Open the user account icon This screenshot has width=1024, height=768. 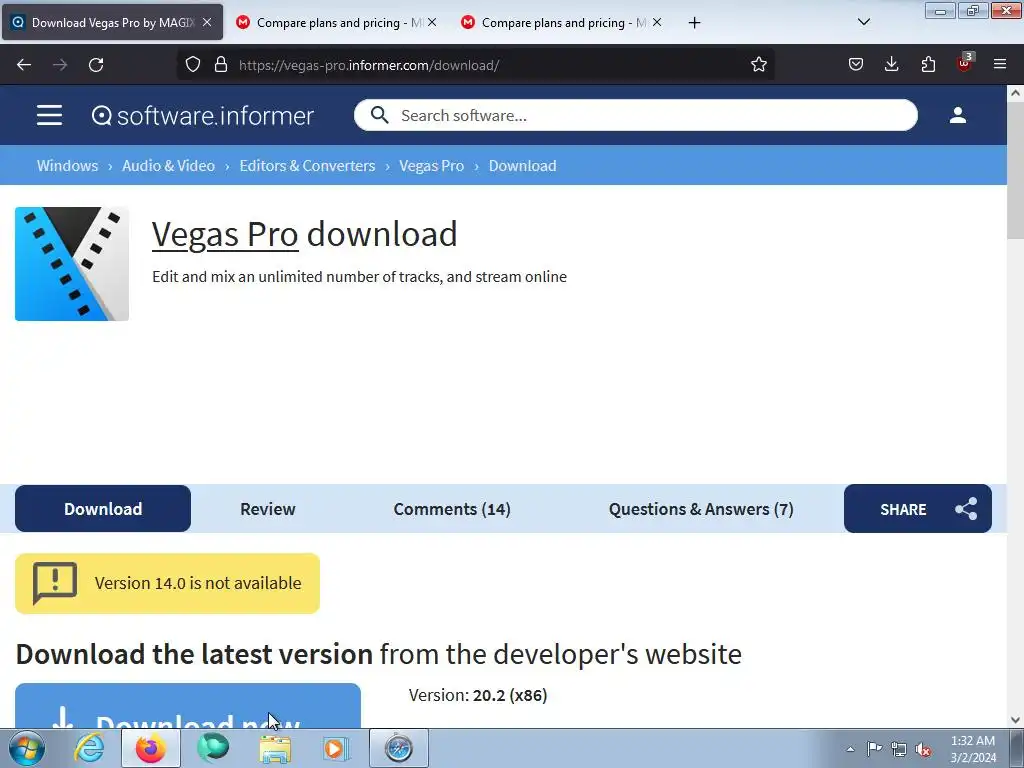coord(957,115)
